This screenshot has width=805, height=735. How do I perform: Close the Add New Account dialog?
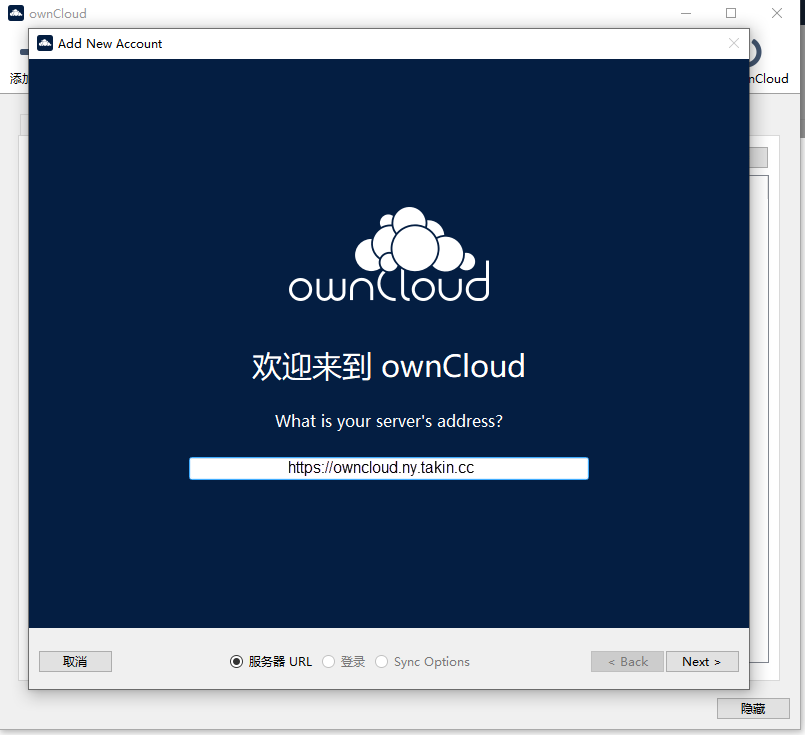tap(734, 44)
